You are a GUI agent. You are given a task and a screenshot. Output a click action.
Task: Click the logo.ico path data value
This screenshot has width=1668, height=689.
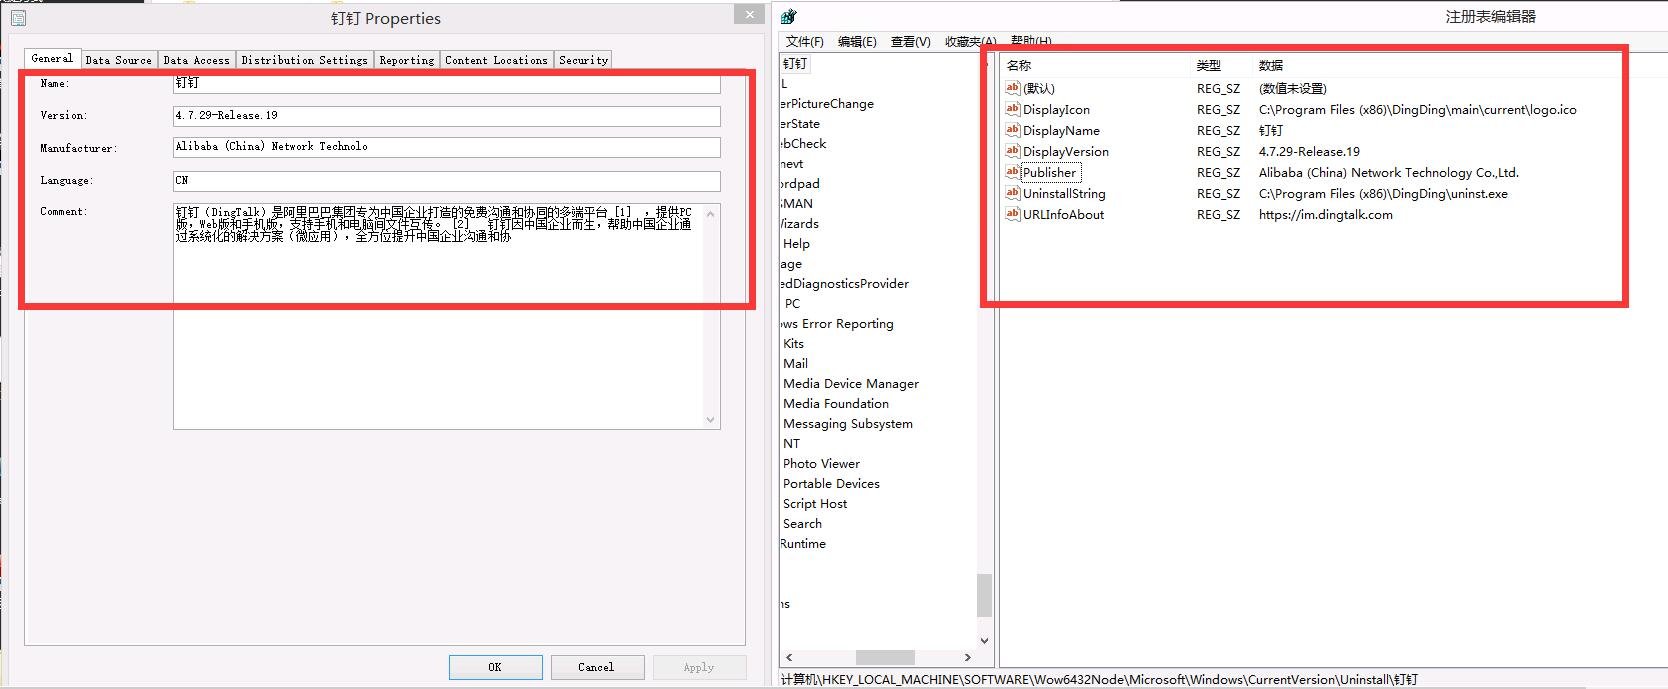1417,109
